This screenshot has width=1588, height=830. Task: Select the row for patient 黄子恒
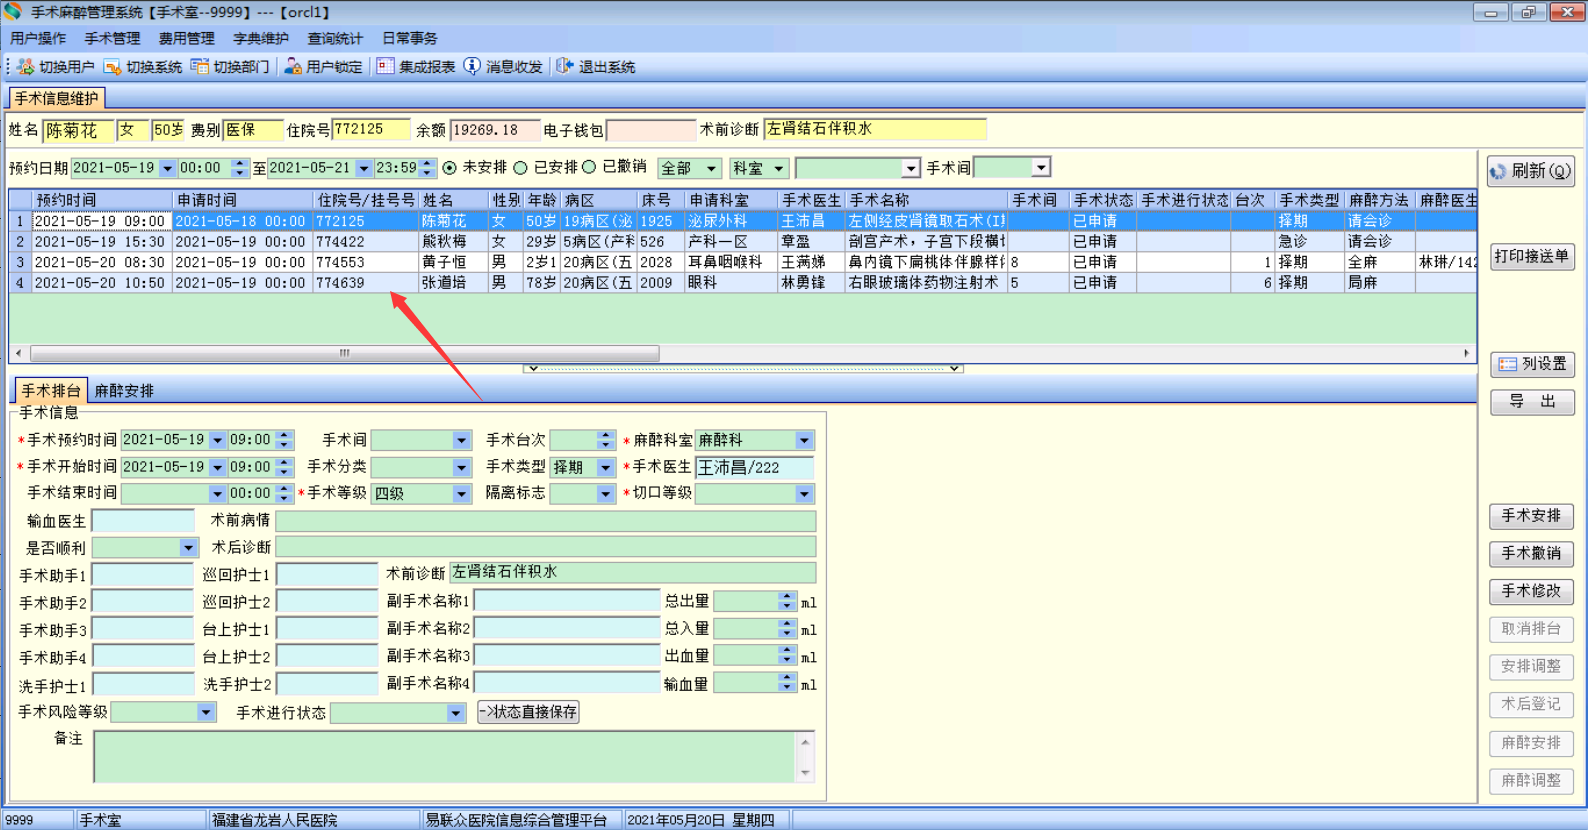pyautogui.click(x=742, y=262)
